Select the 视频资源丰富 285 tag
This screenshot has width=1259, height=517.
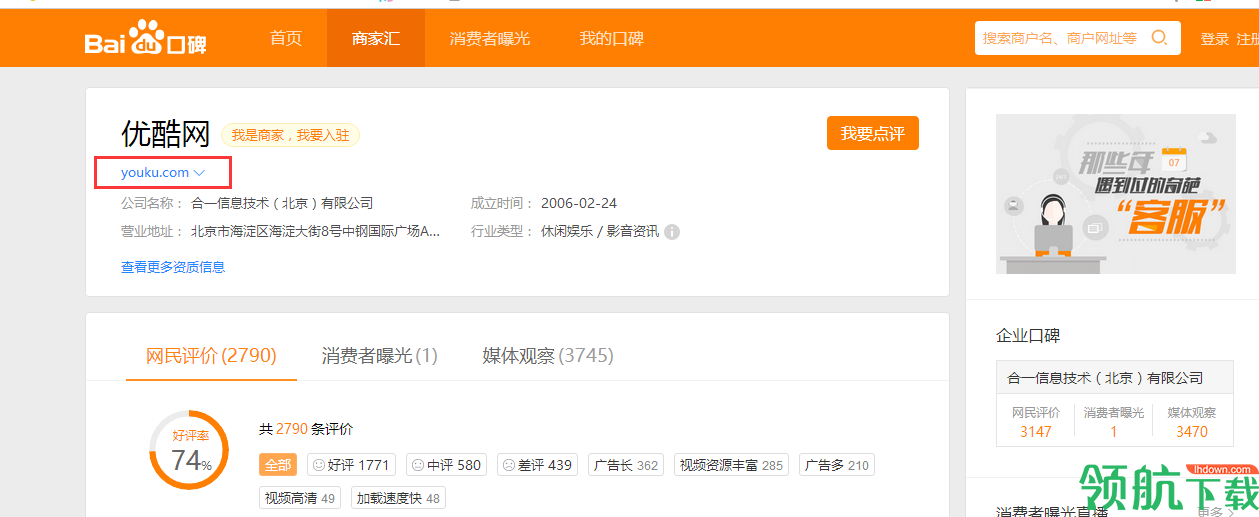point(731,465)
